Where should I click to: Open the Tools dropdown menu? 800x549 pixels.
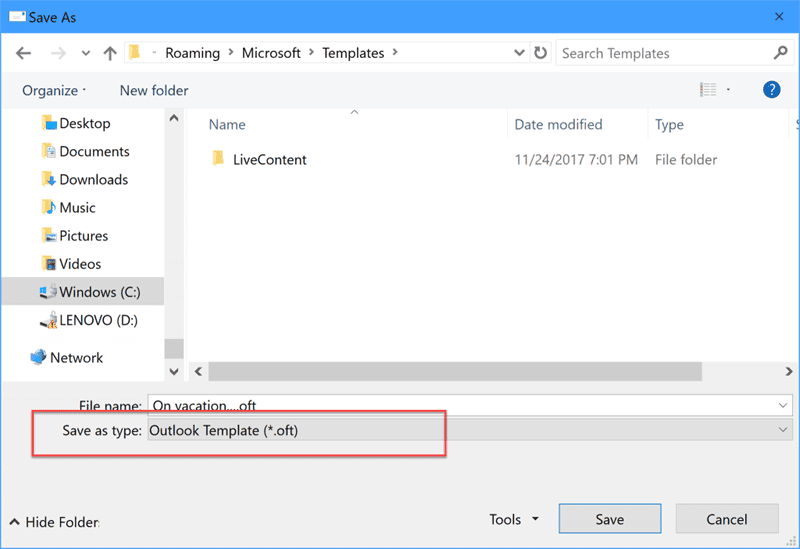(x=514, y=519)
